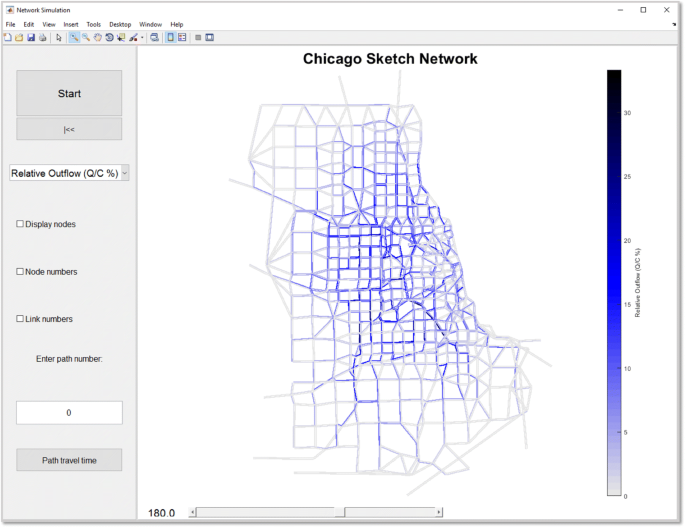Click the dock figure arrow at menu bar end
Image resolution: width=685 pixels, height=527 pixels.
click(x=674, y=25)
